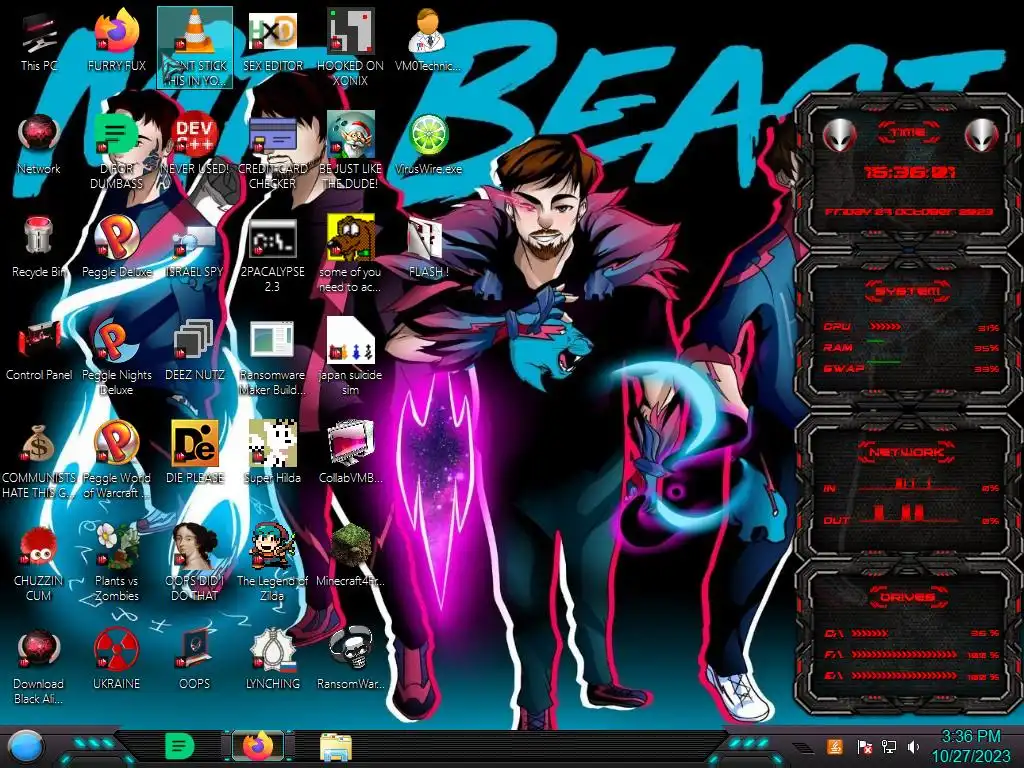Viewport: 1024px width, 768px height.
Task: Open the green chat icon labeled DUMBASS
Action: (116, 135)
